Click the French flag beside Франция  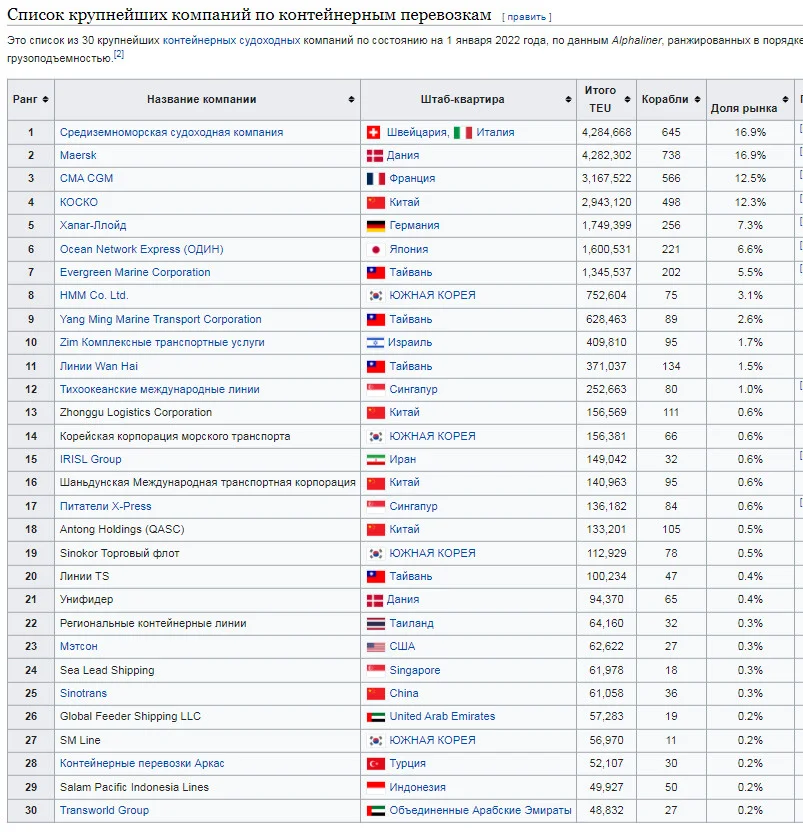click(376, 179)
